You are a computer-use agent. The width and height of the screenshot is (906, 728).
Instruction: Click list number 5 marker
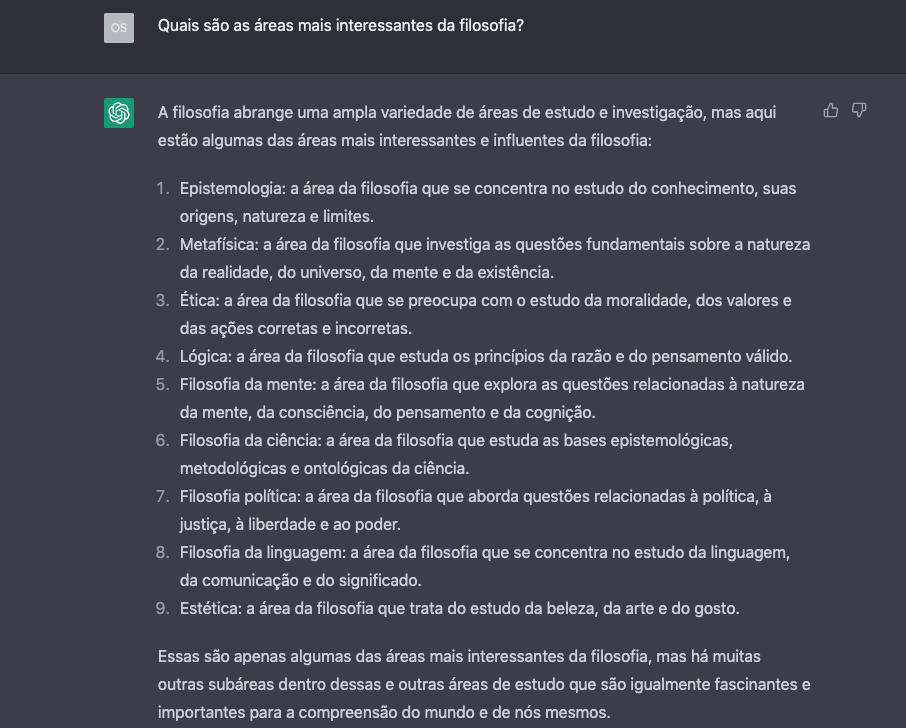point(162,384)
